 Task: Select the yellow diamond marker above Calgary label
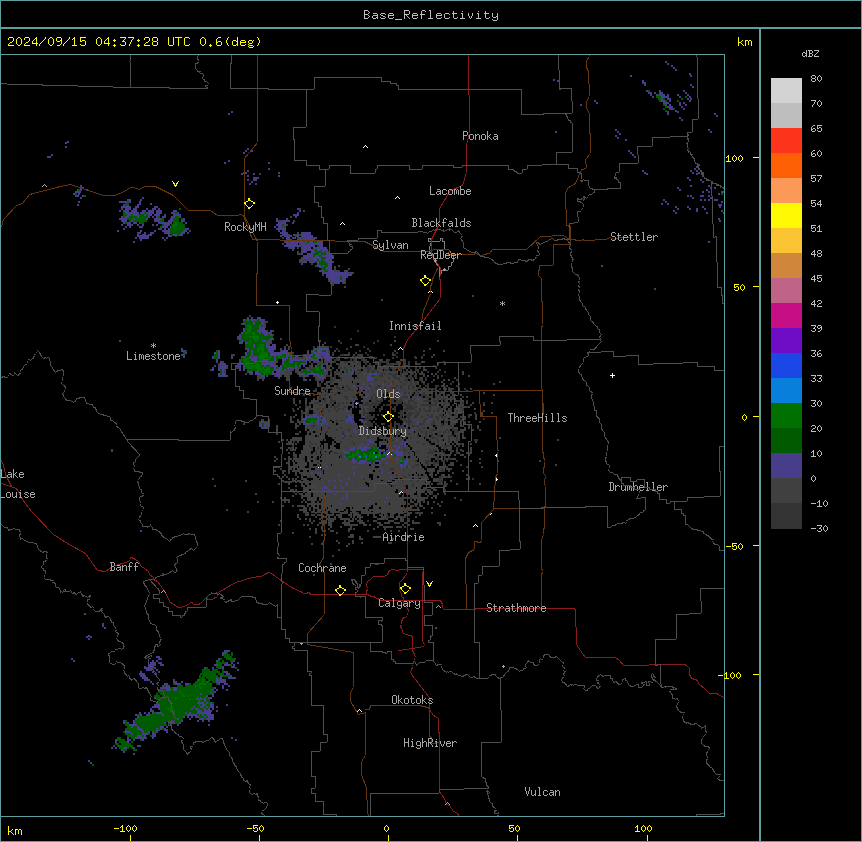405,589
